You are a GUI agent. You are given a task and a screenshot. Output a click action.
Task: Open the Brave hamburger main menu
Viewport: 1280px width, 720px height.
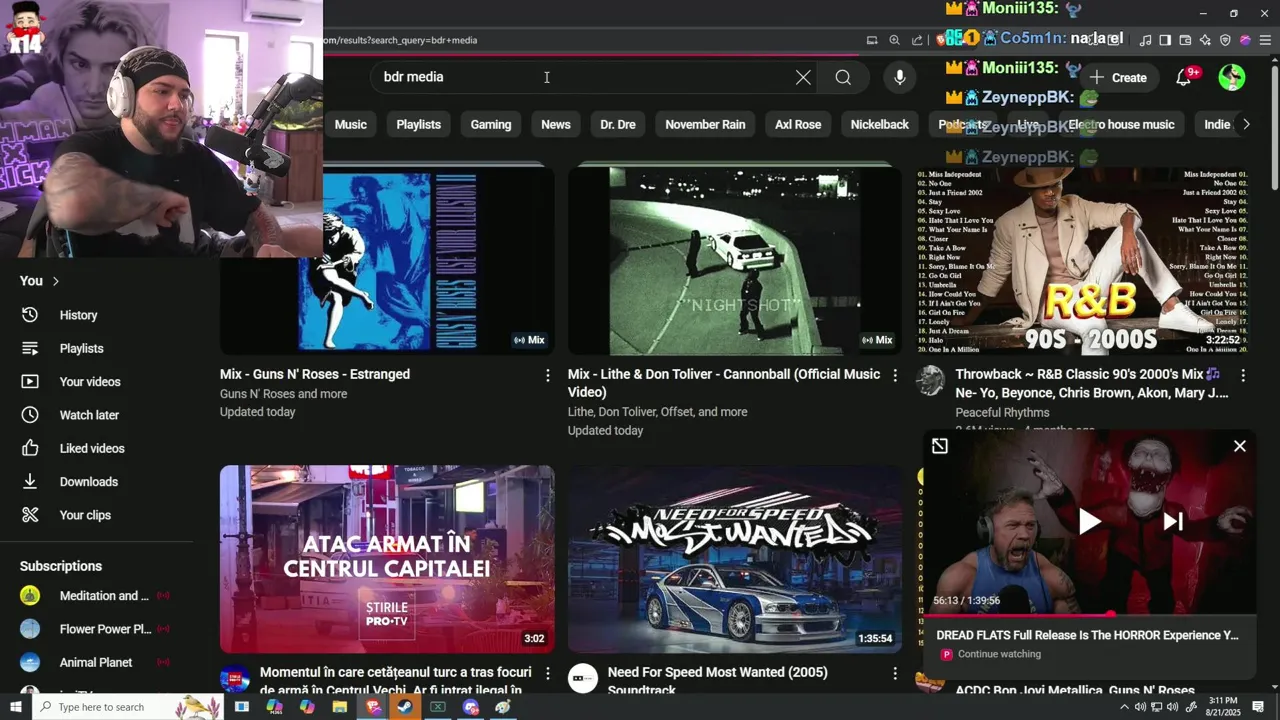click(x=1265, y=40)
